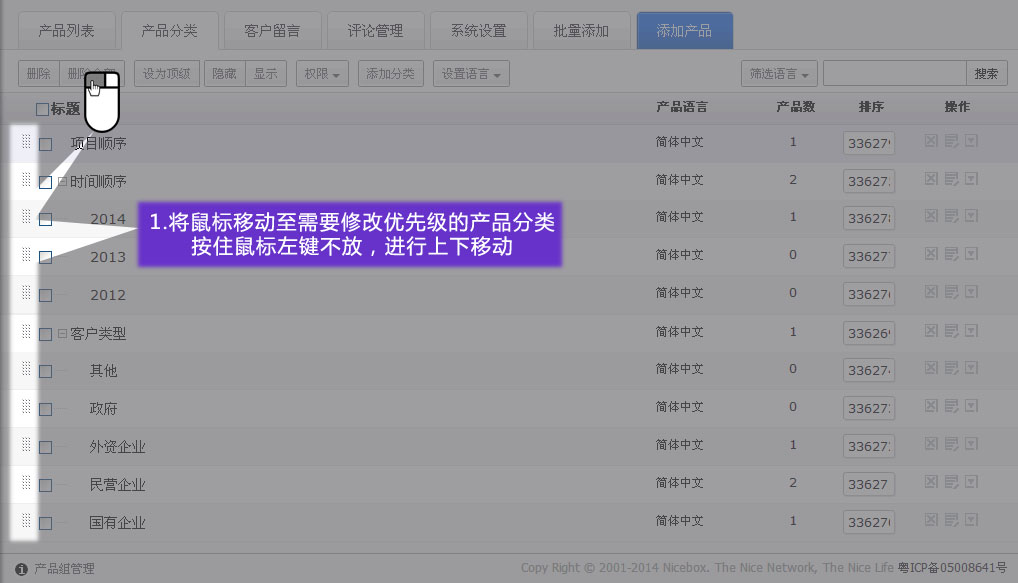
Task: Switch to the 产品列表 tab
Action: coord(67,31)
